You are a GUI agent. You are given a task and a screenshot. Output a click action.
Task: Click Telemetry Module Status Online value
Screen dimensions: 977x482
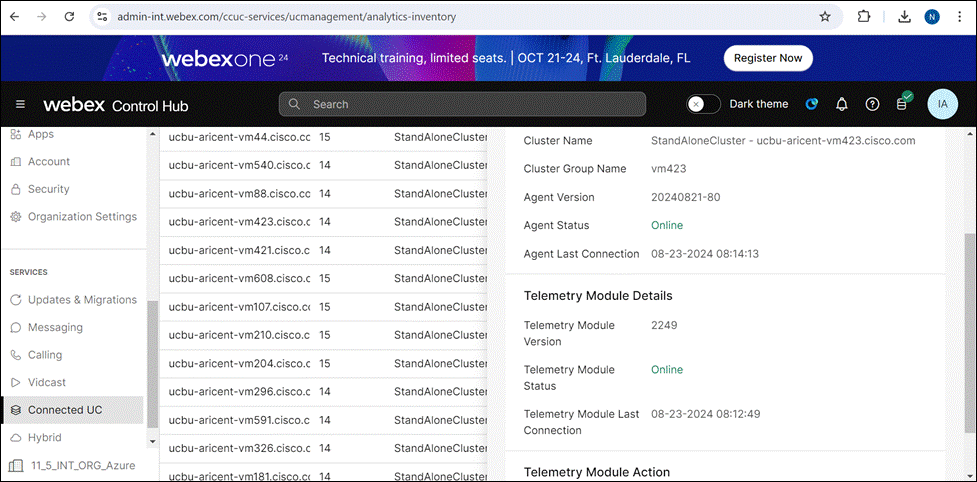click(x=667, y=370)
